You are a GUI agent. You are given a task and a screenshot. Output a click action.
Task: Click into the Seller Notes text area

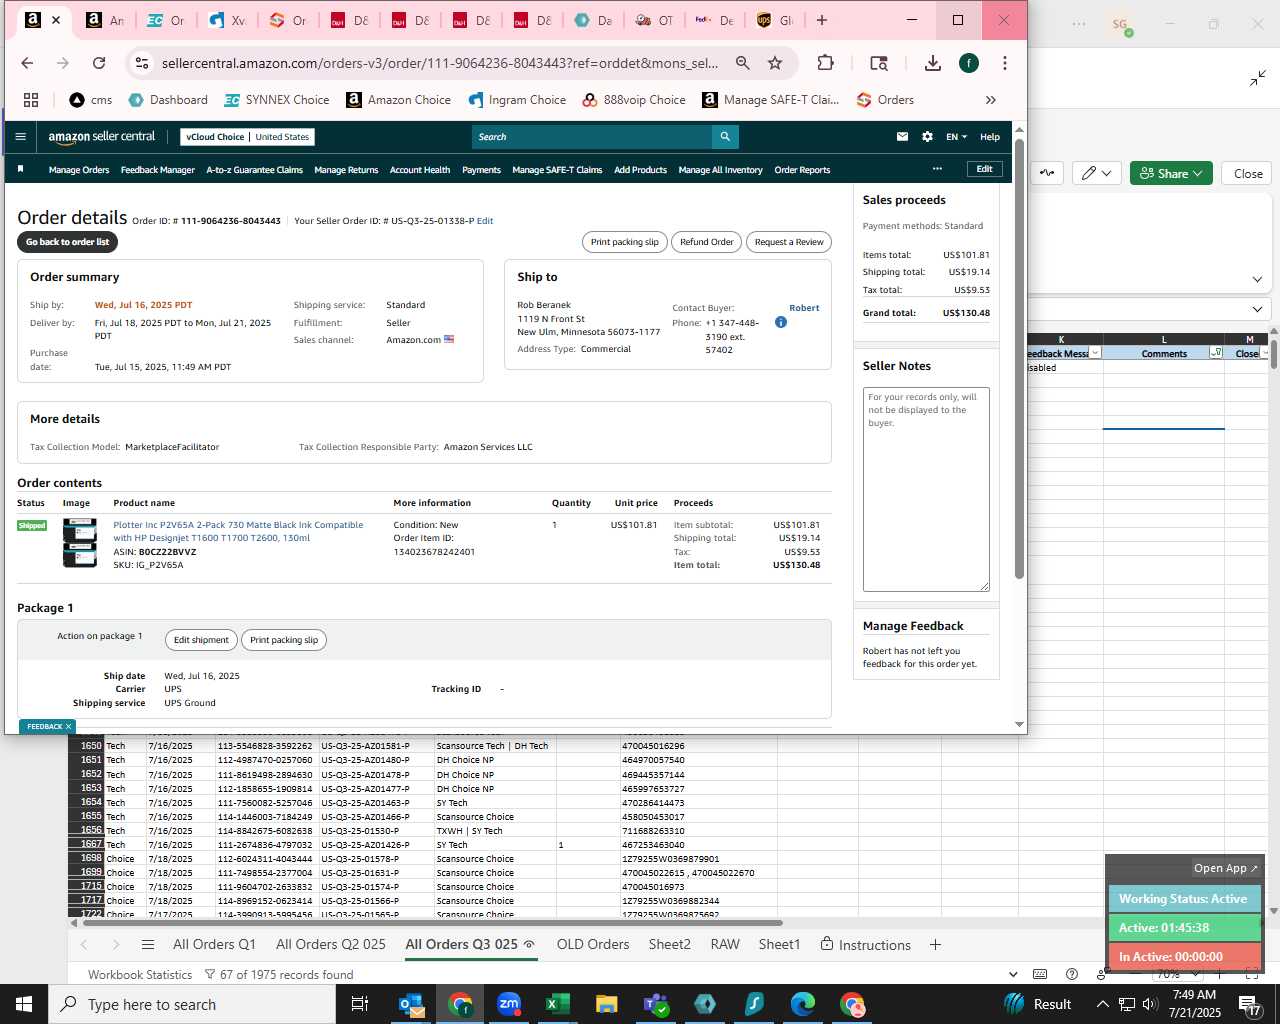[926, 490]
